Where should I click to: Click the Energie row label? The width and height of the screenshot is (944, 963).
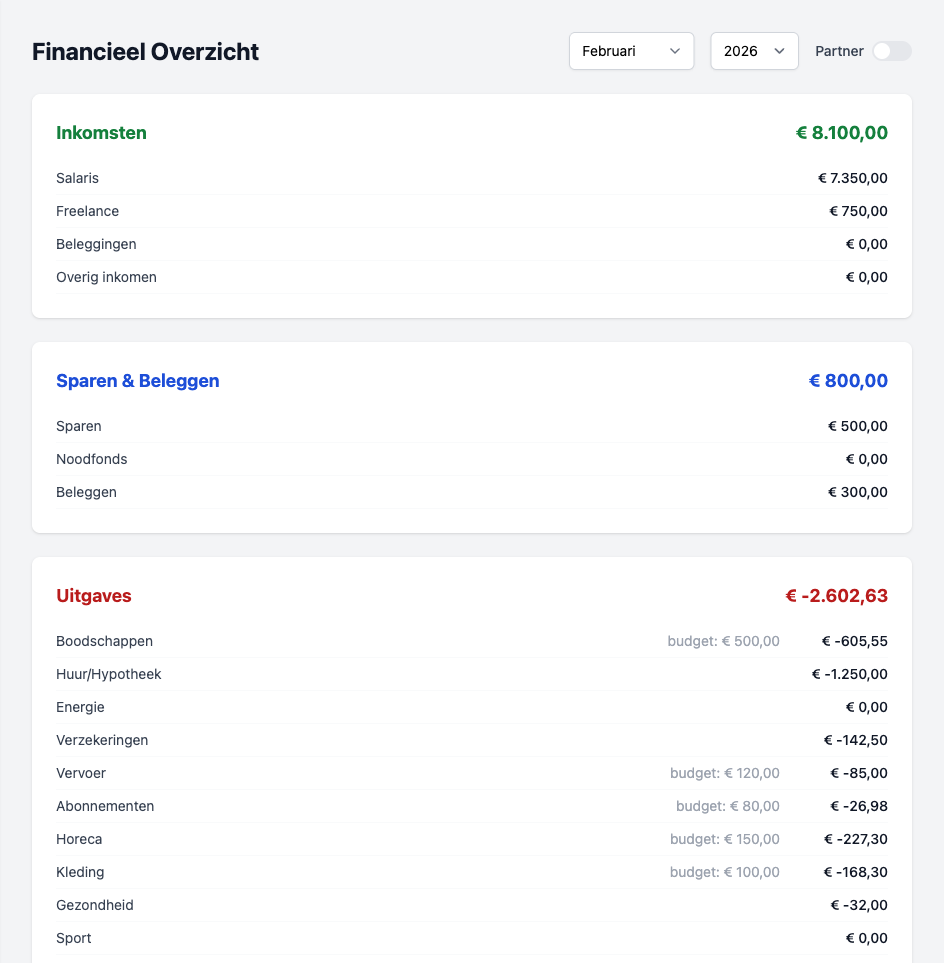coord(80,708)
